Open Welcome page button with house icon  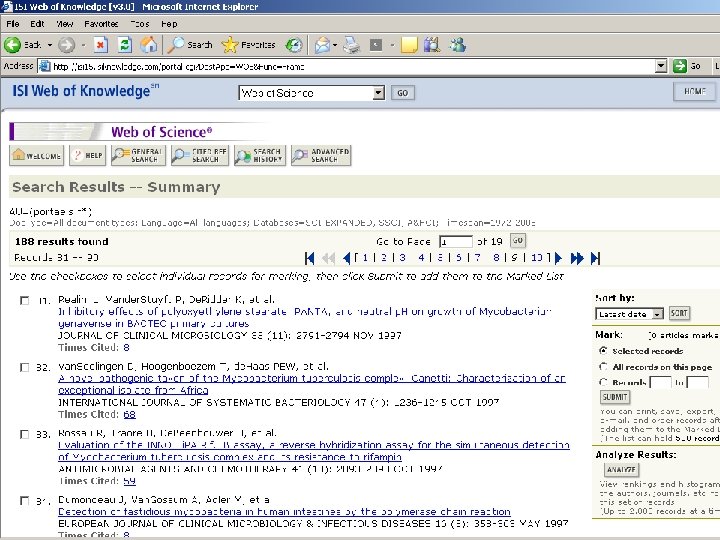pyautogui.click(x=37, y=155)
